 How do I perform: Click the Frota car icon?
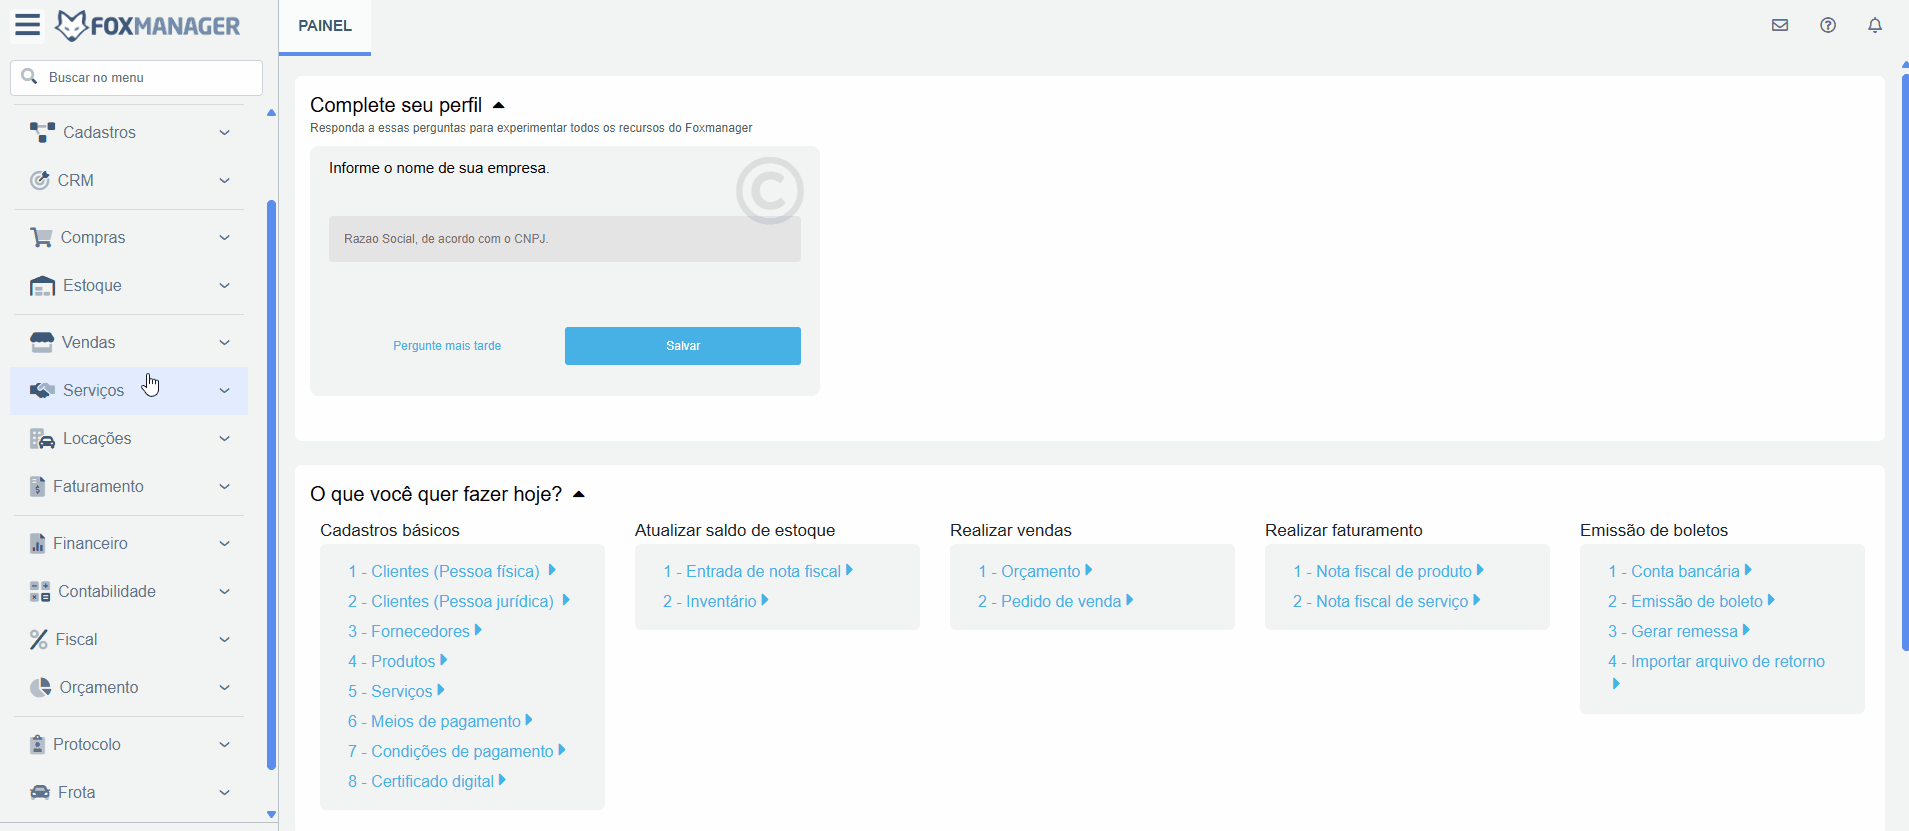tap(40, 792)
